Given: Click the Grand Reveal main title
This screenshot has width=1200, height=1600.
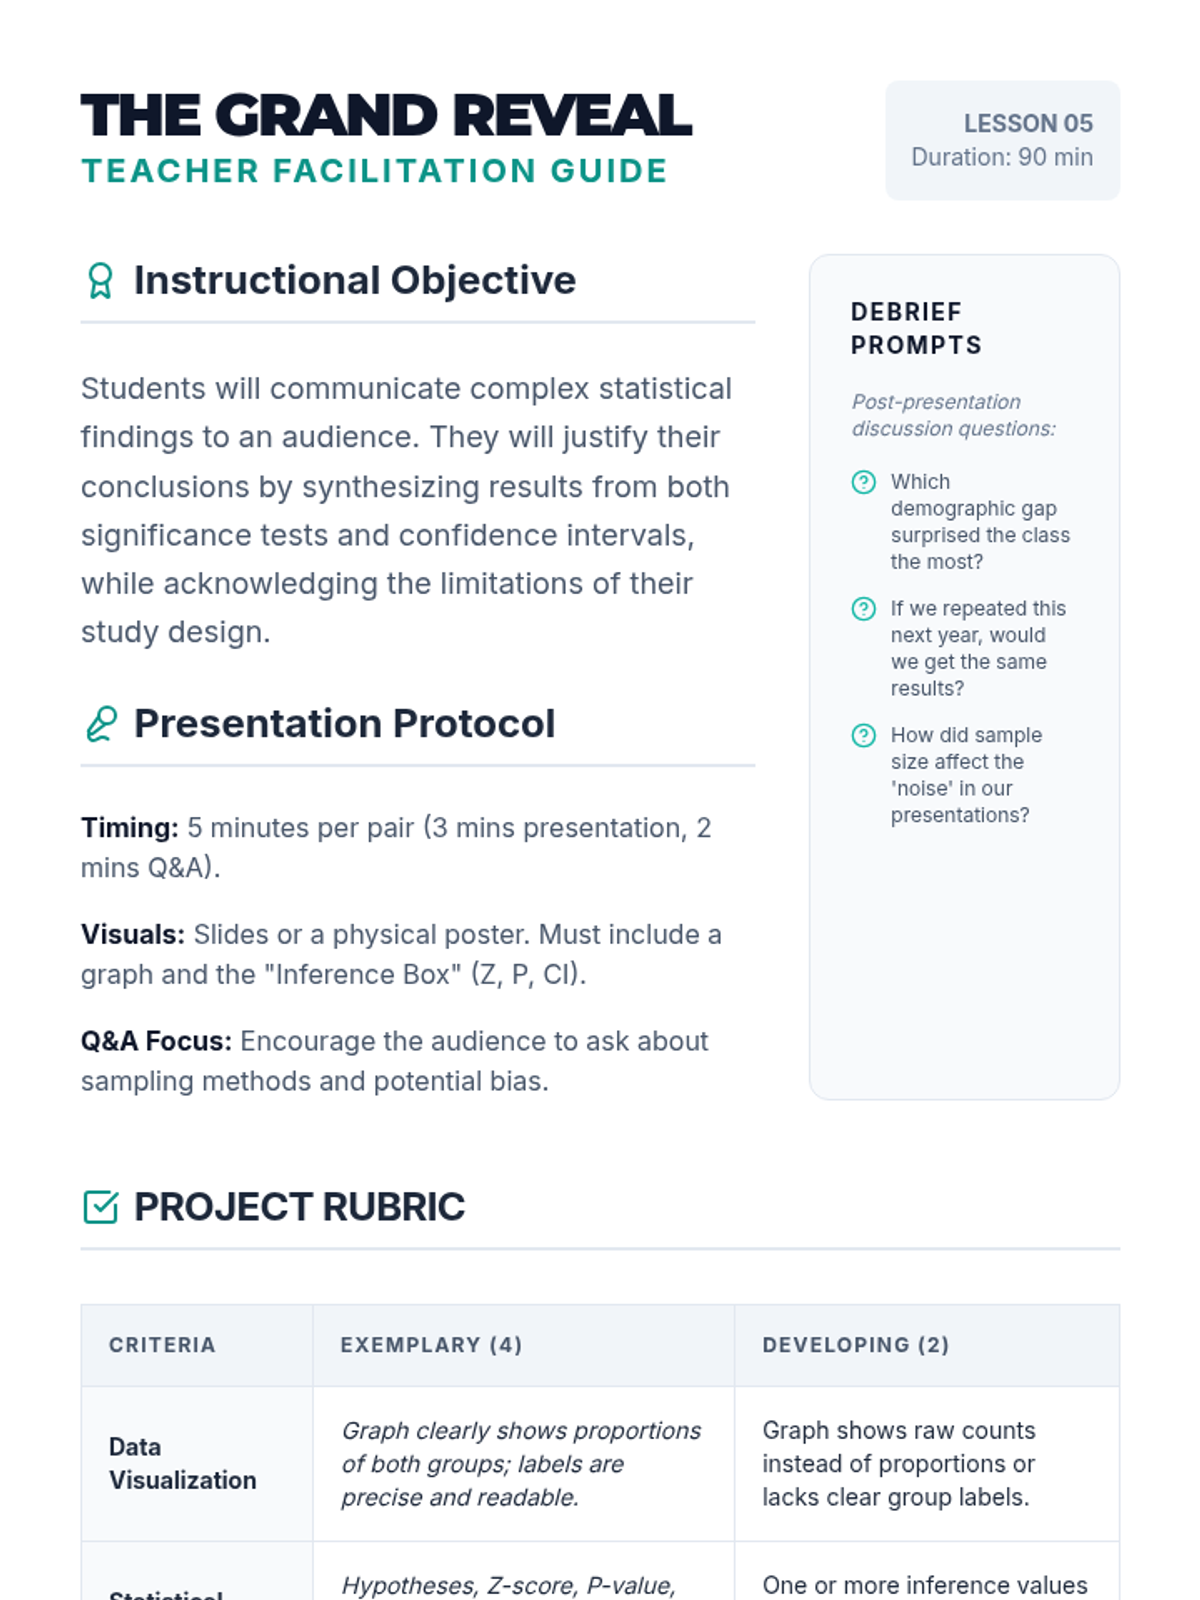Looking at the screenshot, I should coord(386,115).
